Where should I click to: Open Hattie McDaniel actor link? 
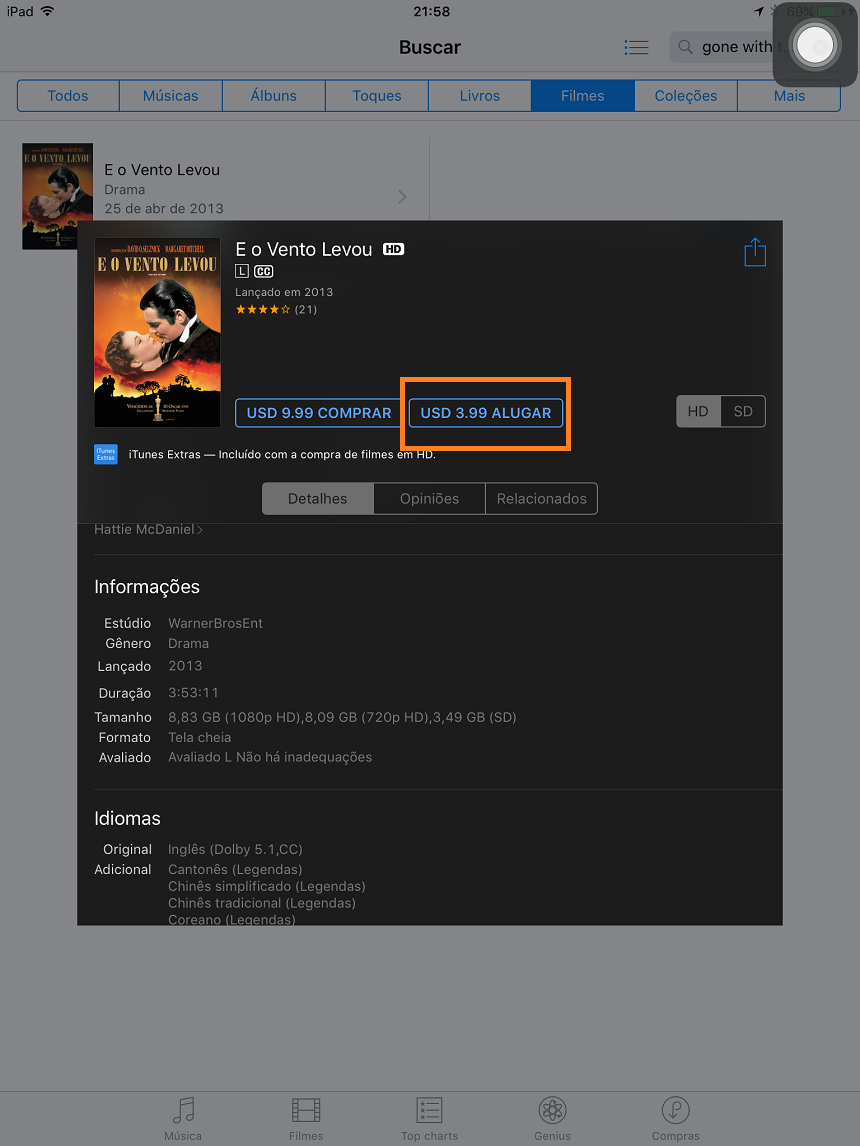(148, 529)
